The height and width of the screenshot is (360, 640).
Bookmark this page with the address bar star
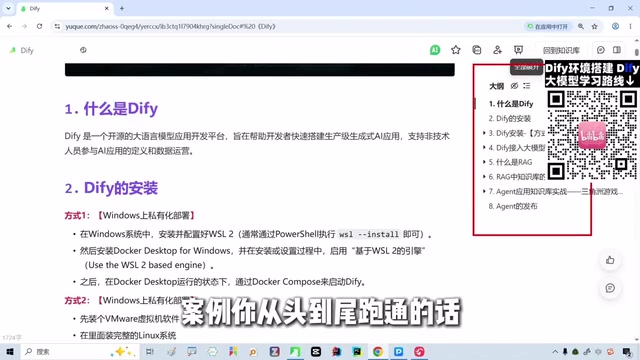pyautogui.click(x=595, y=26)
